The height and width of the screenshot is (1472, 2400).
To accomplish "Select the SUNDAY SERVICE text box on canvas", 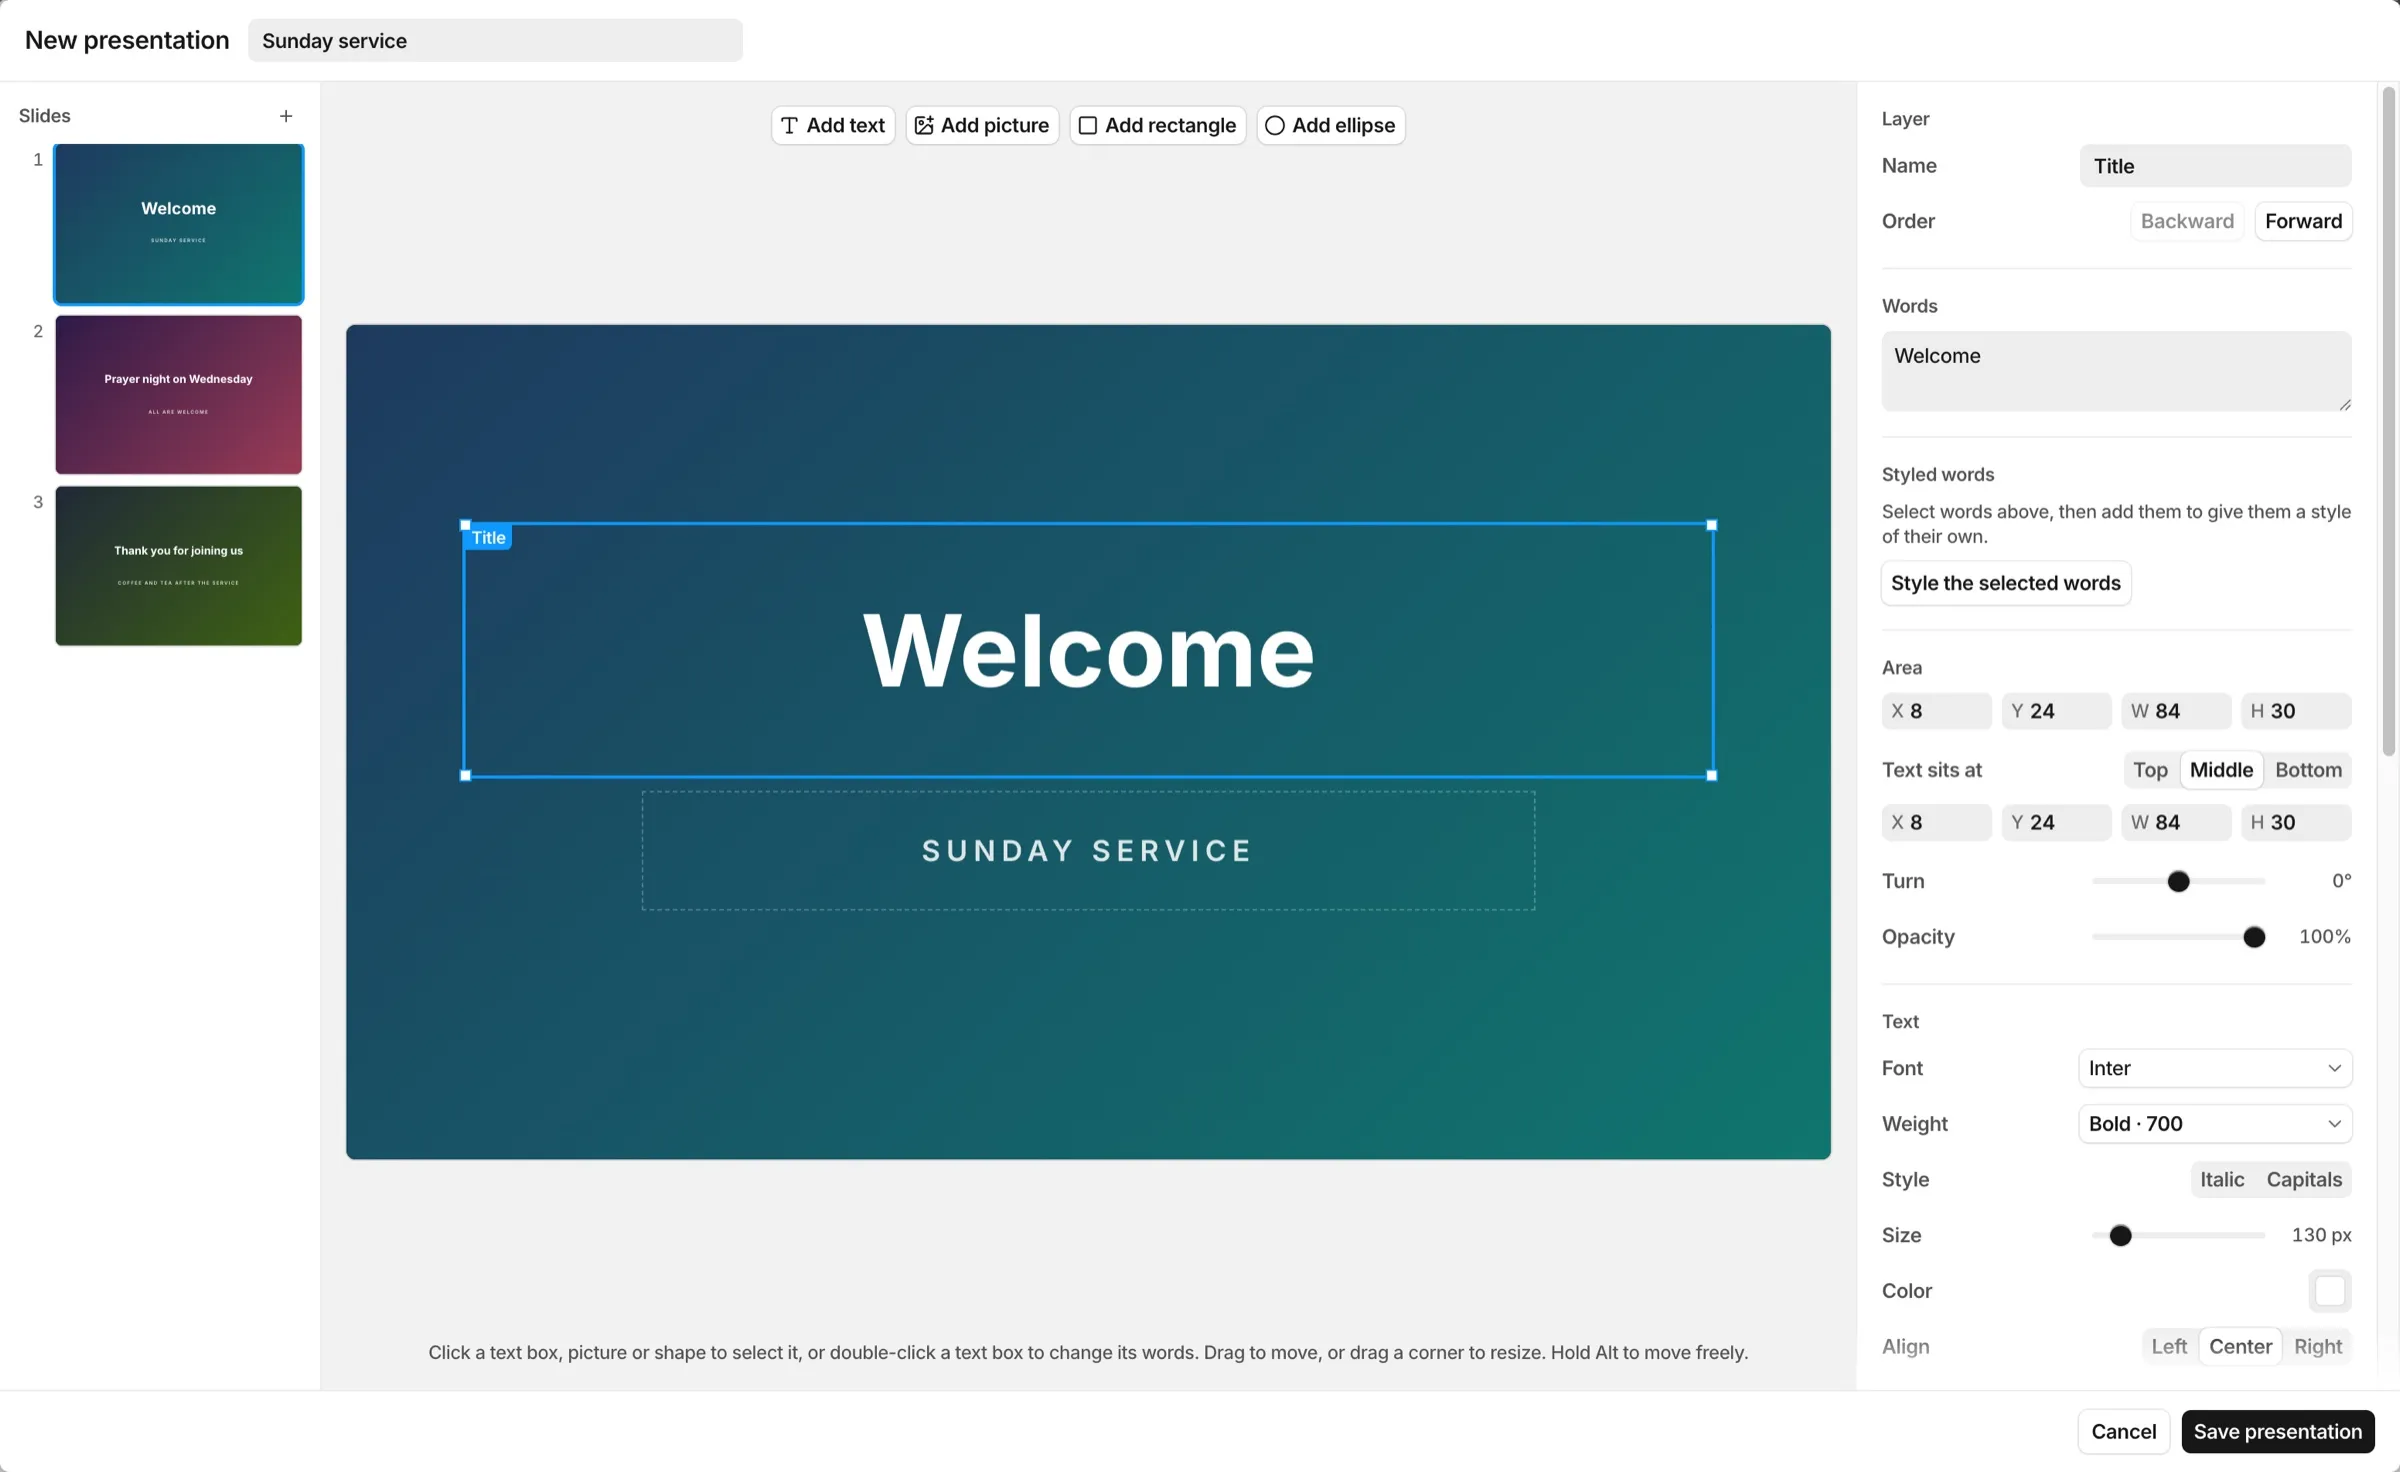I will point(1088,851).
